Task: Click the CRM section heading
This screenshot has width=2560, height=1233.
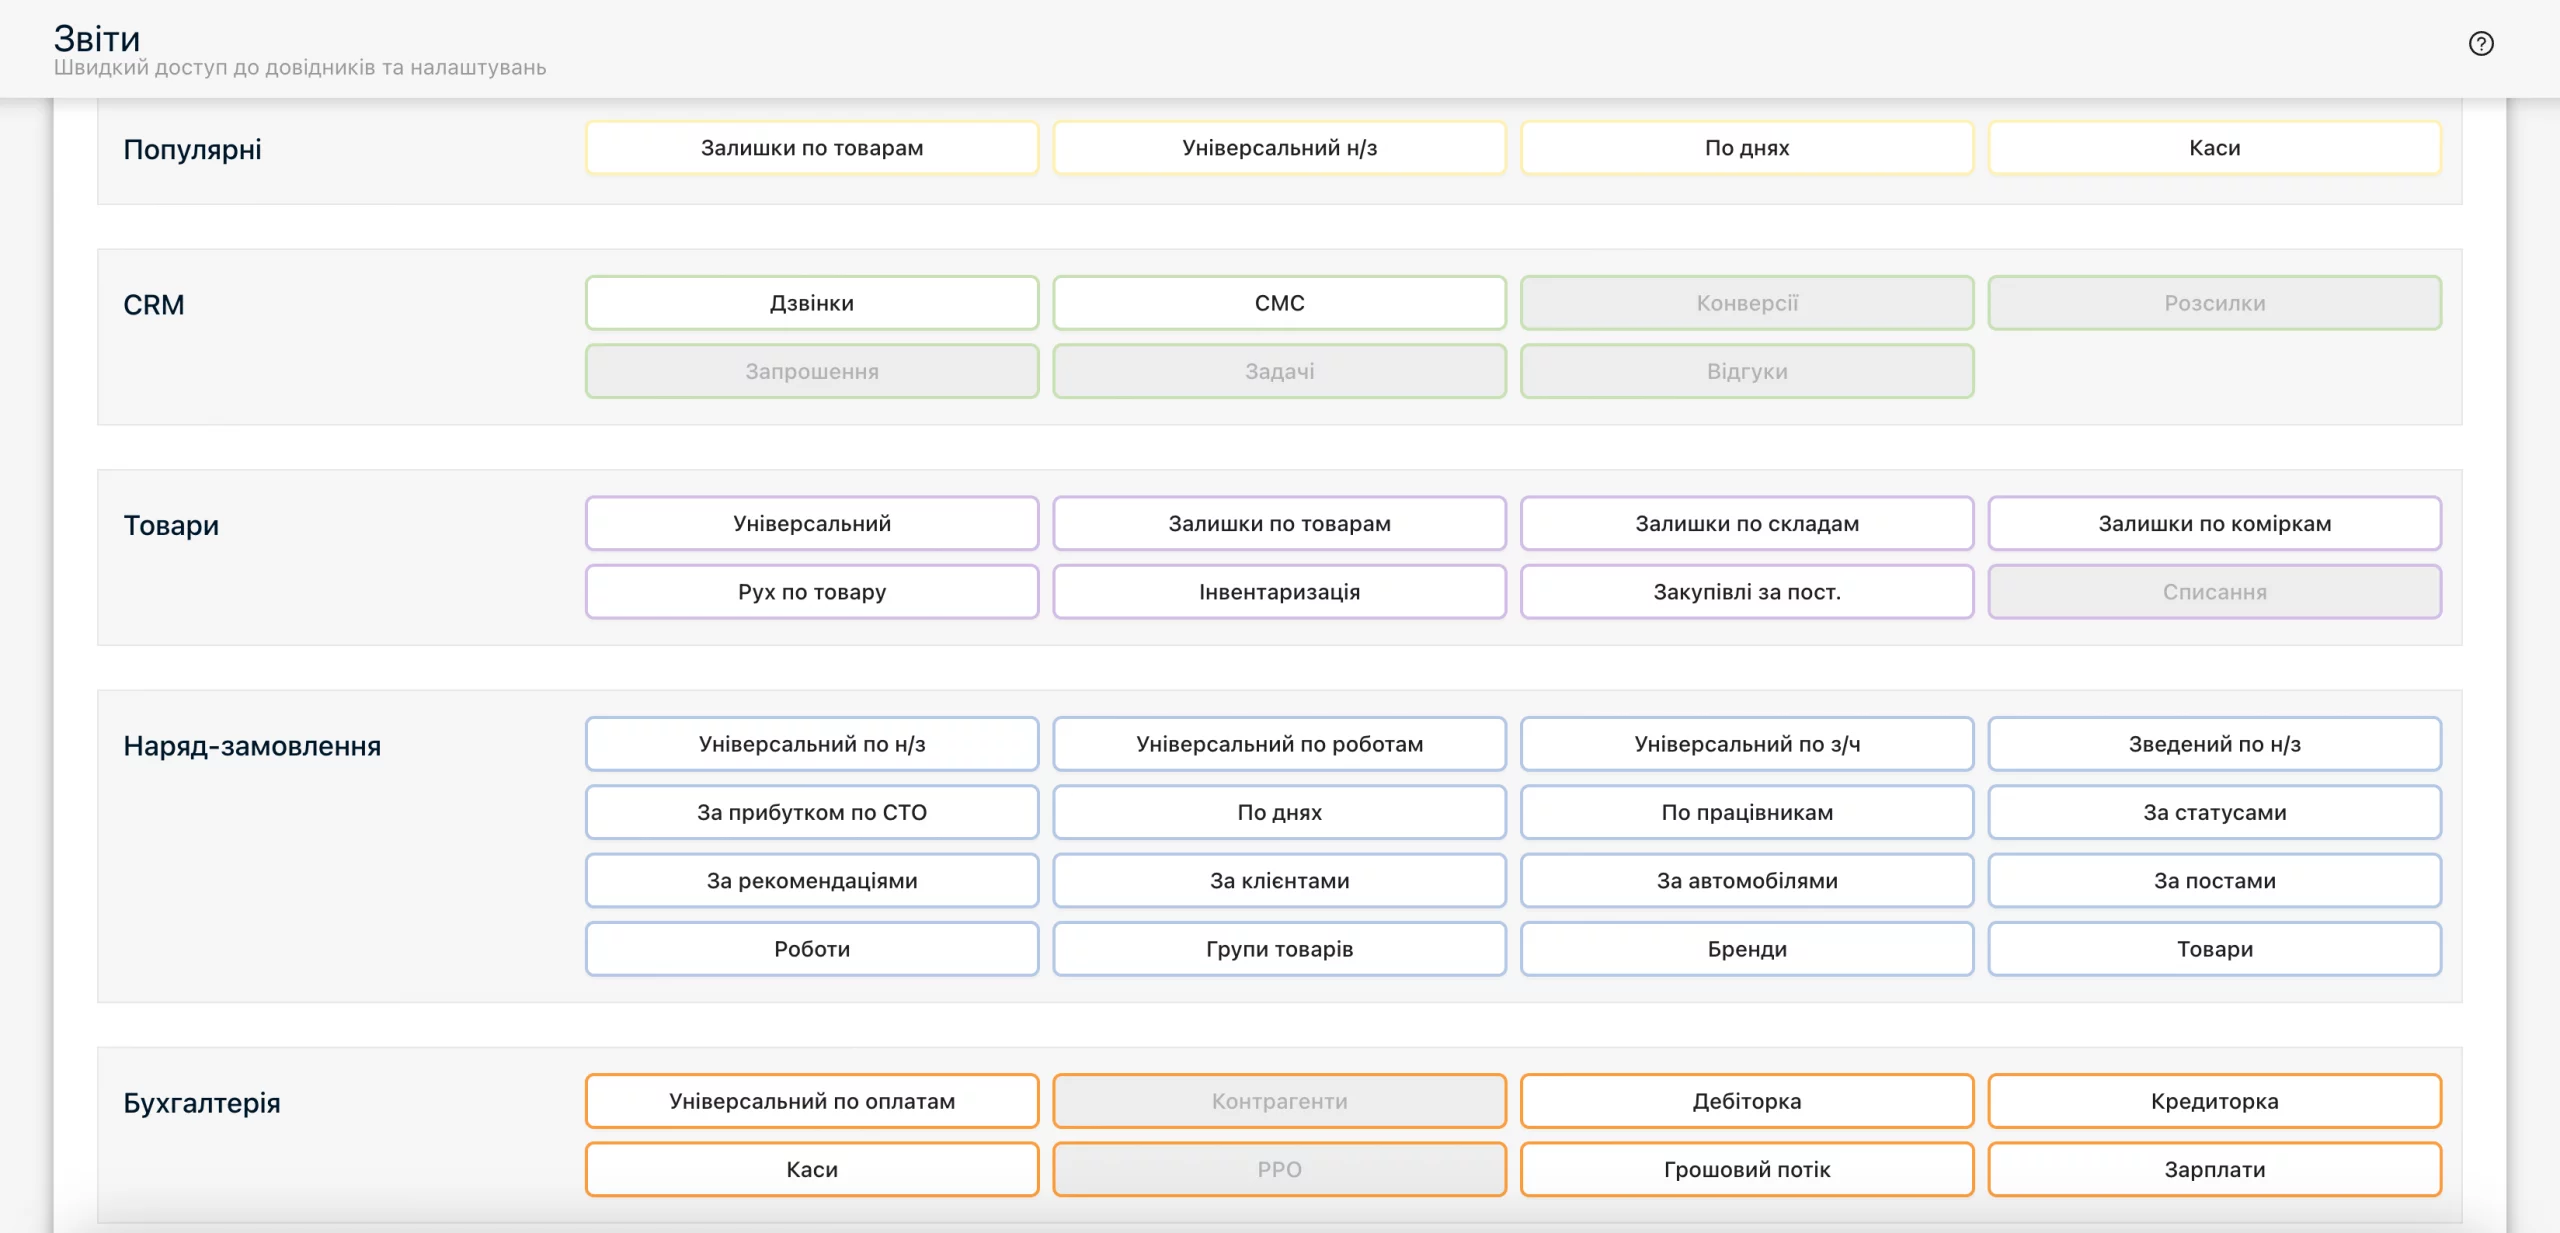Action: [154, 305]
